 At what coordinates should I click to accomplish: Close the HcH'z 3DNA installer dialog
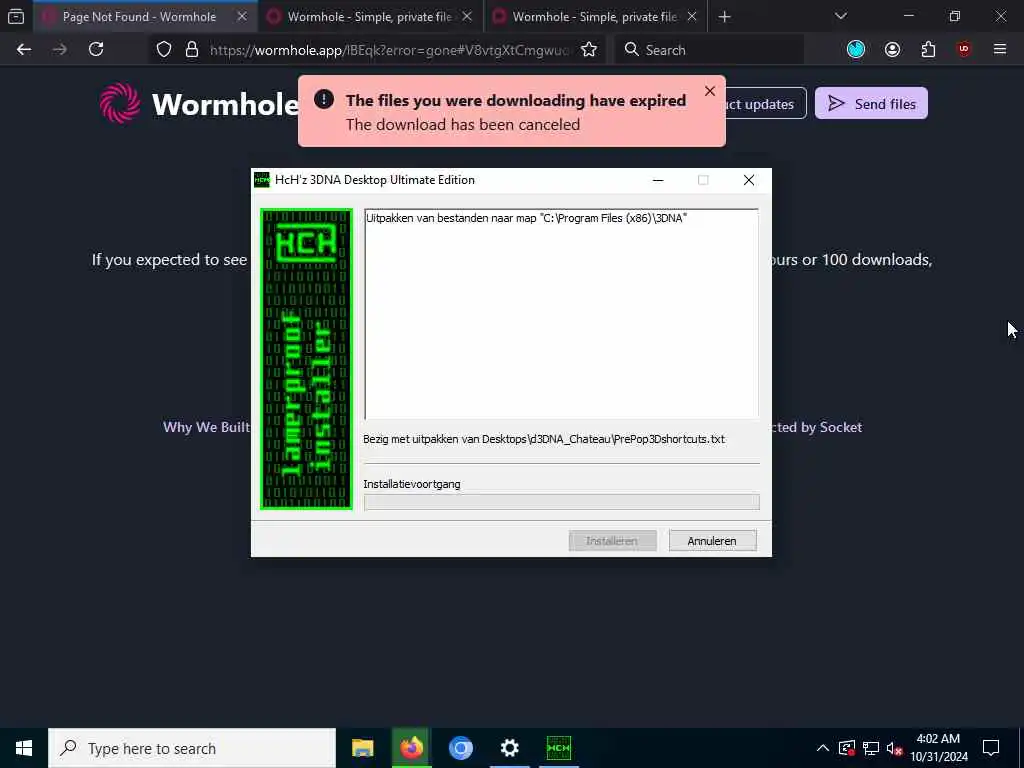click(x=748, y=180)
